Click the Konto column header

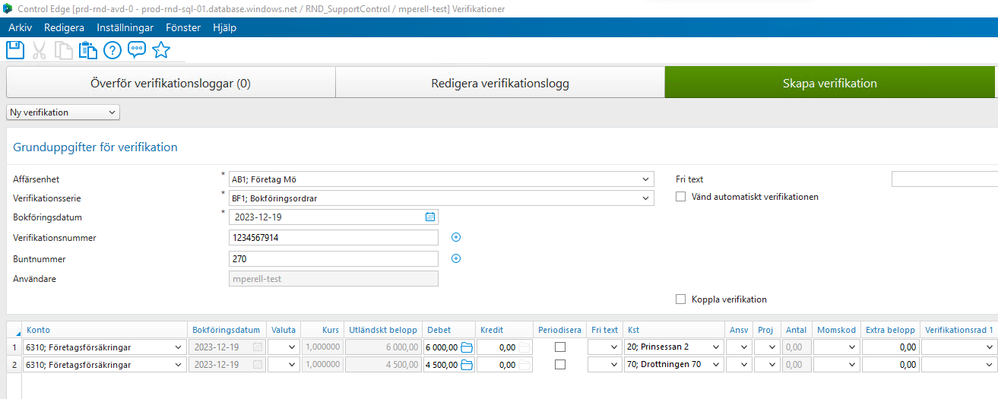click(104, 330)
